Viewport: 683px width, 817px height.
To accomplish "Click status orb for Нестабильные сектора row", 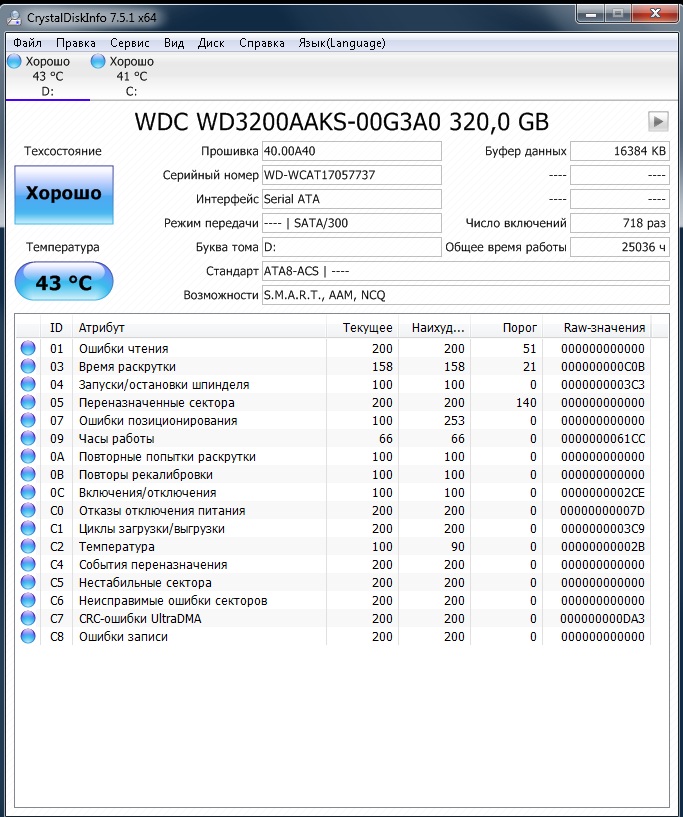I will click(28, 583).
